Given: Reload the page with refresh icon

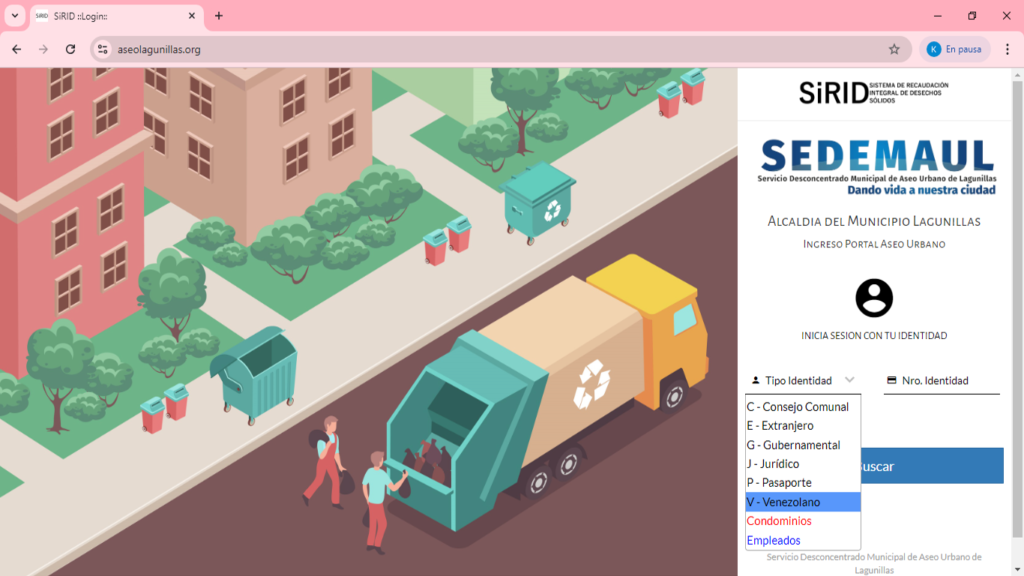Looking at the screenshot, I should (70, 49).
